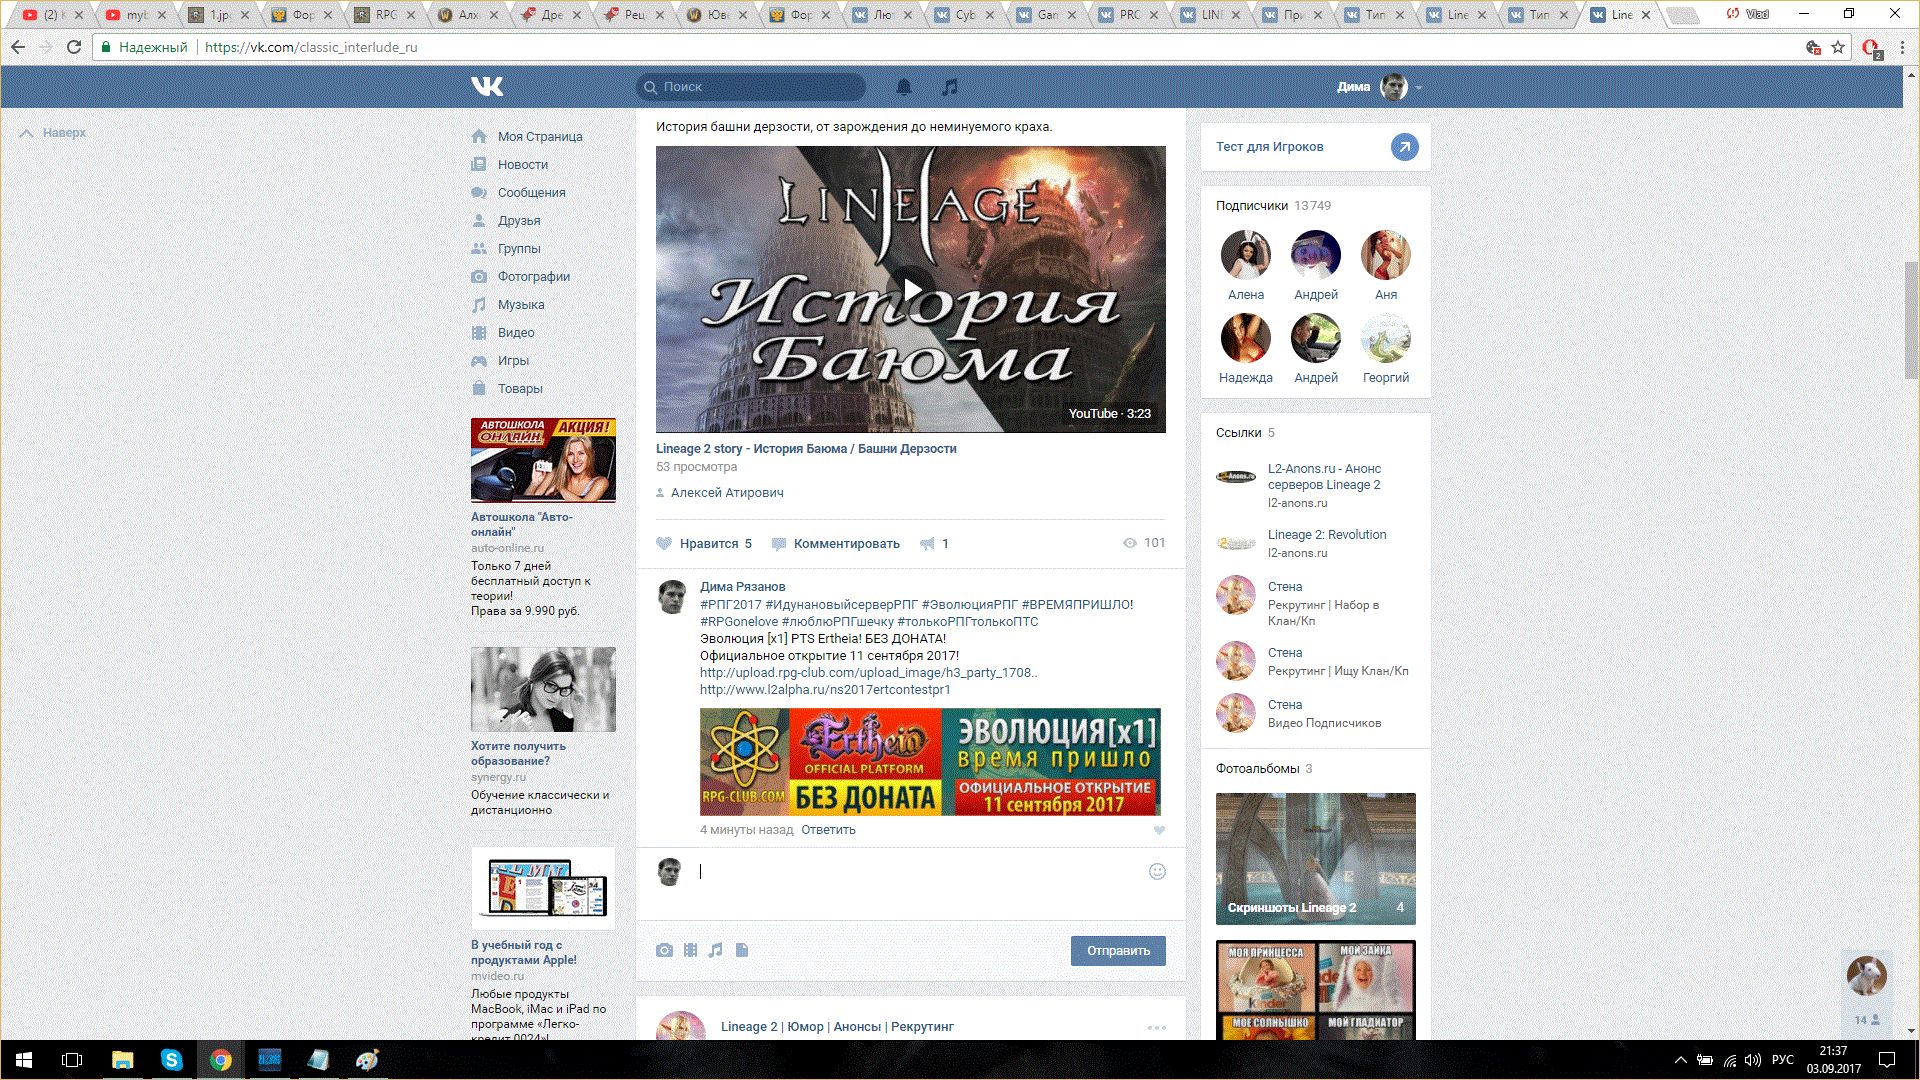The image size is (1920, 1080).
Task: Click the Товары bag icon
Action: [x=479, y=388]
